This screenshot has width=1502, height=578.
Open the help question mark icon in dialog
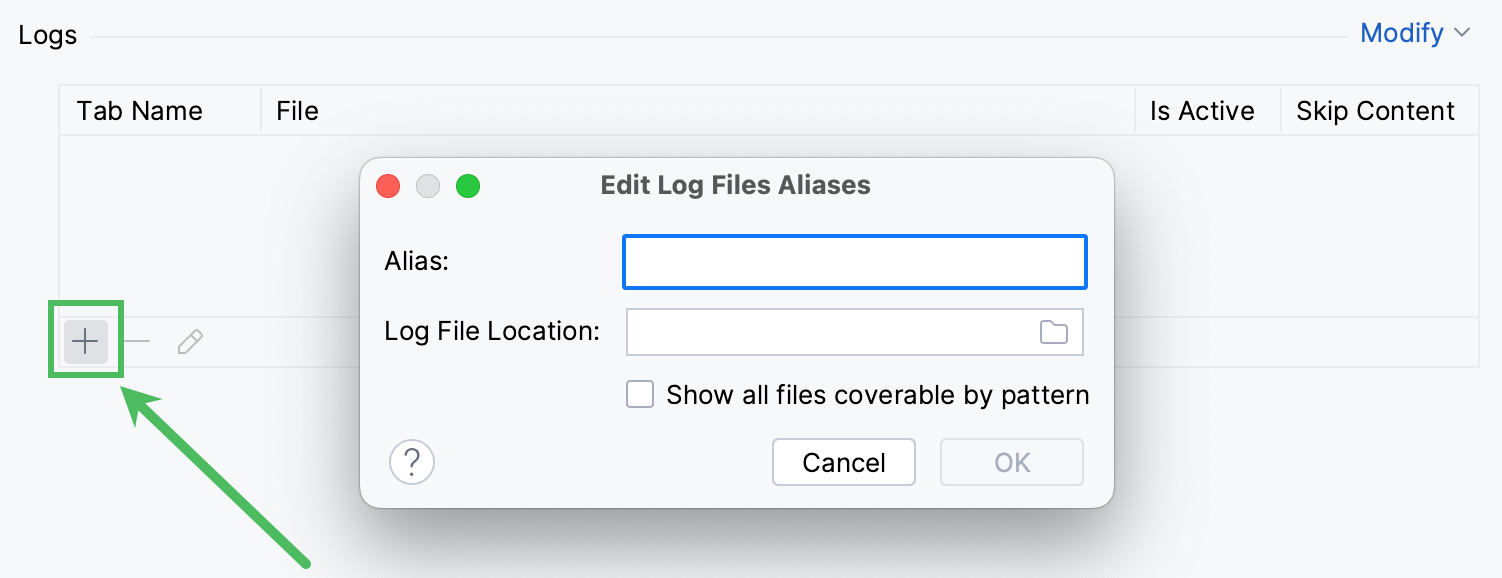(412, 462)
